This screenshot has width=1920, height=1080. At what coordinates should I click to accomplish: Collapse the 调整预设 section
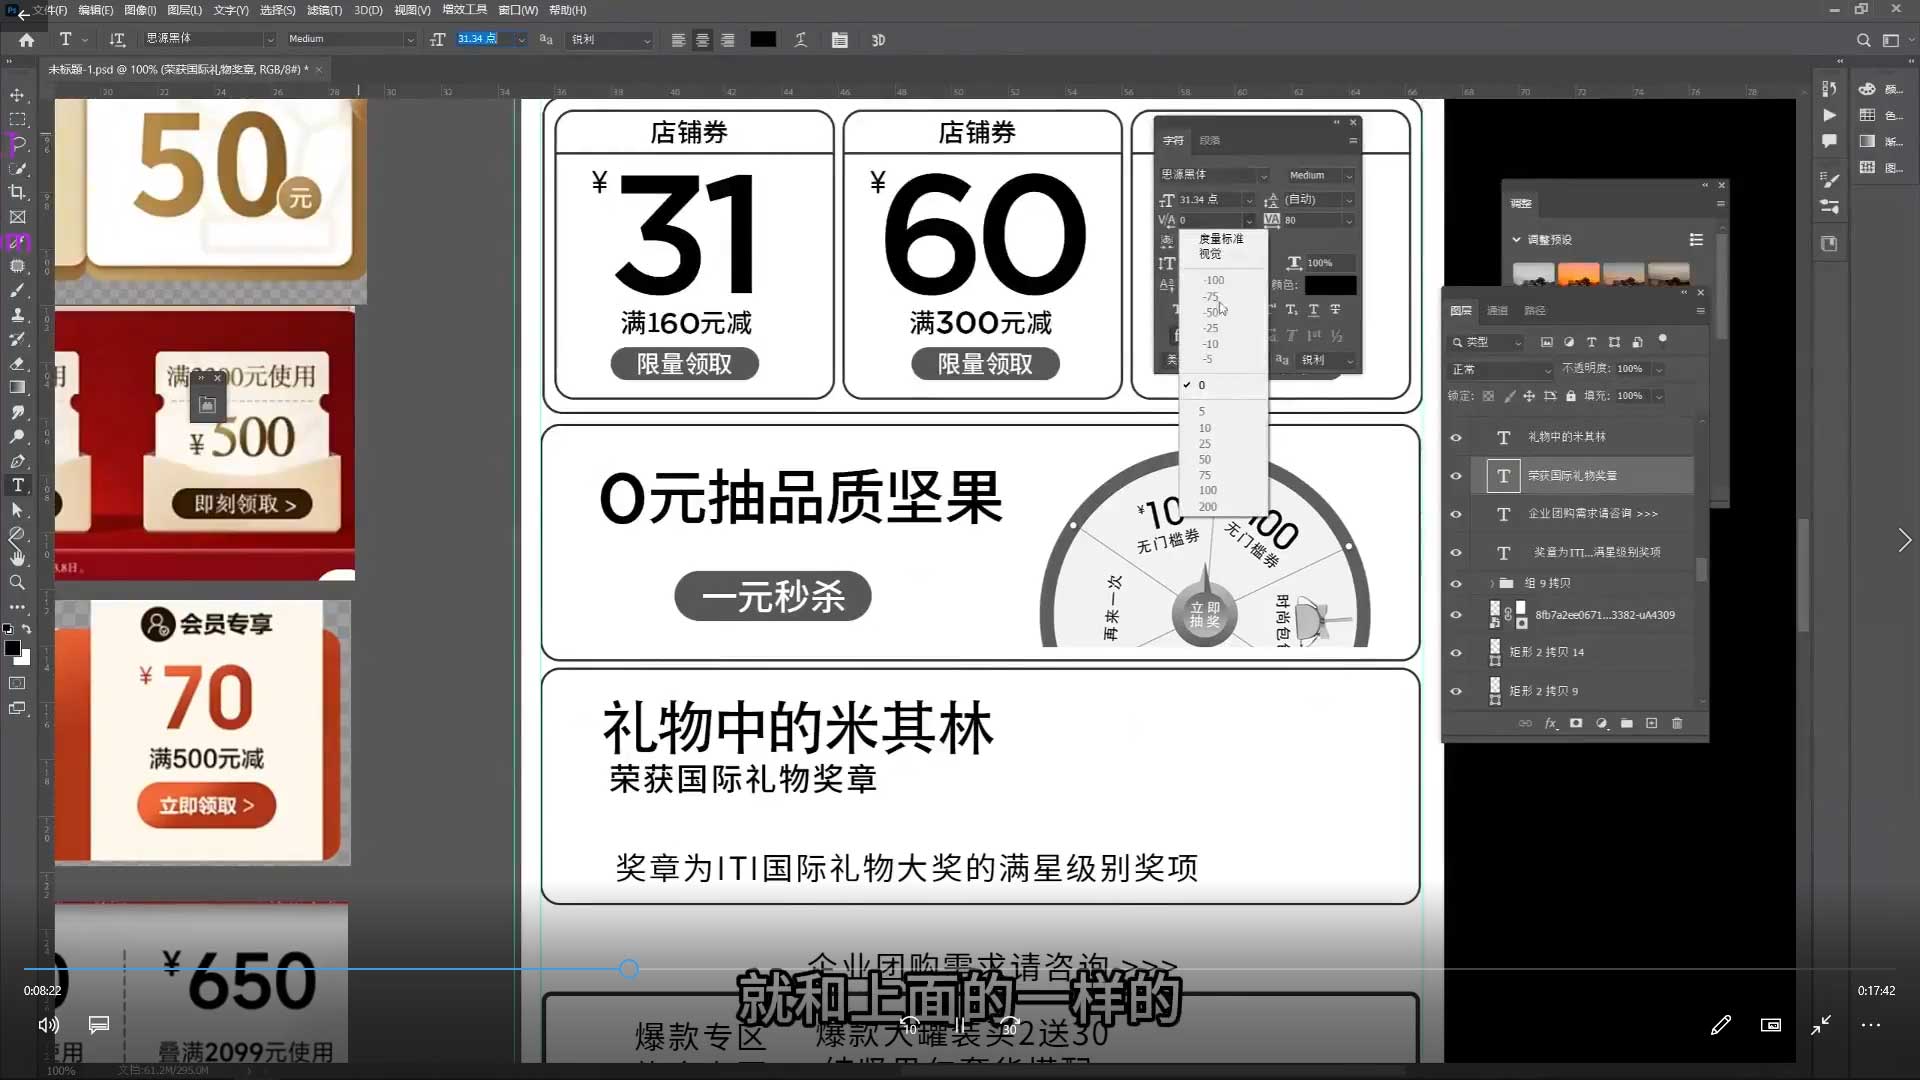coord(1516,240)
